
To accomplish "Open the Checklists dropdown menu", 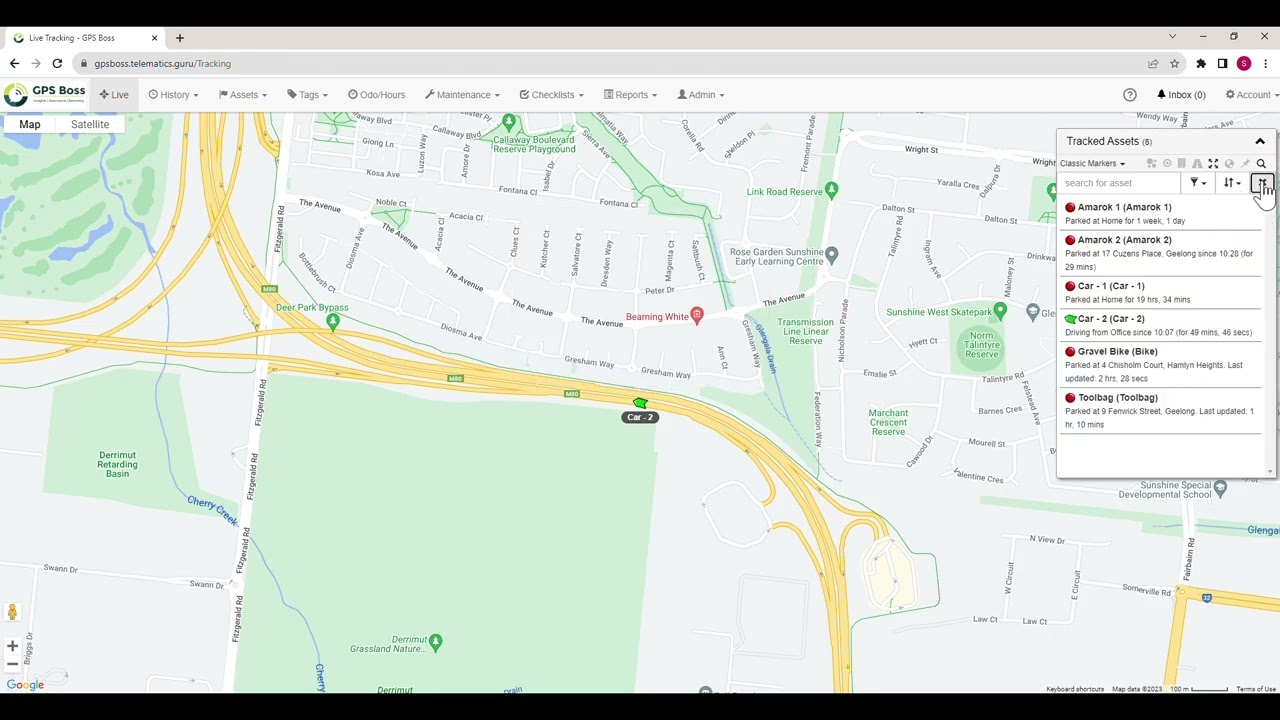I will coord(552,95).
